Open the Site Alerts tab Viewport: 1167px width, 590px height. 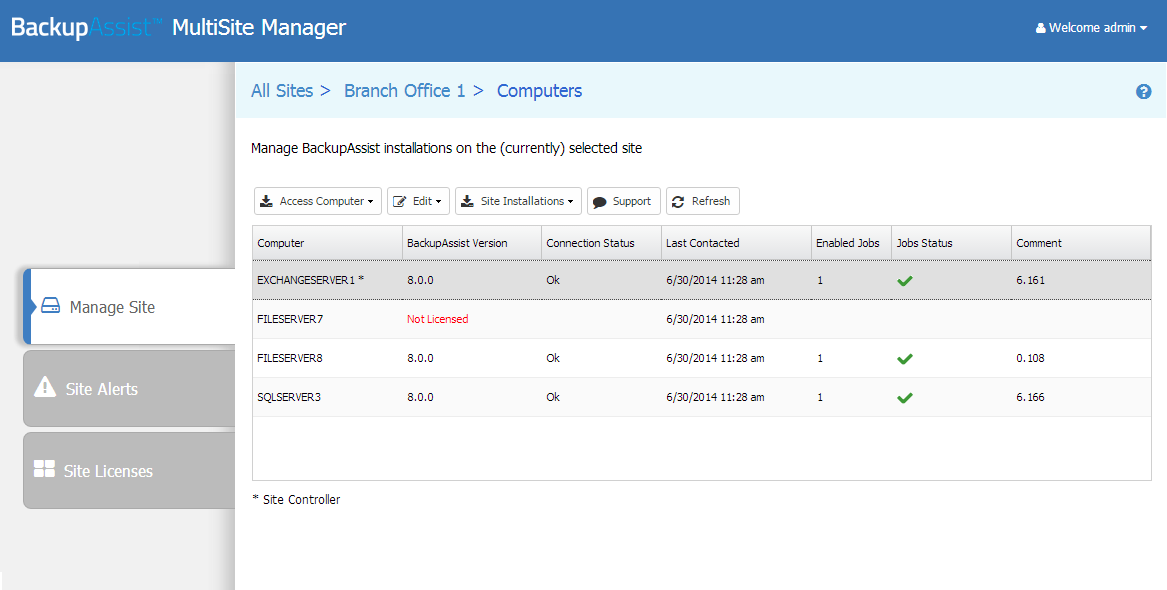(130, 388)
